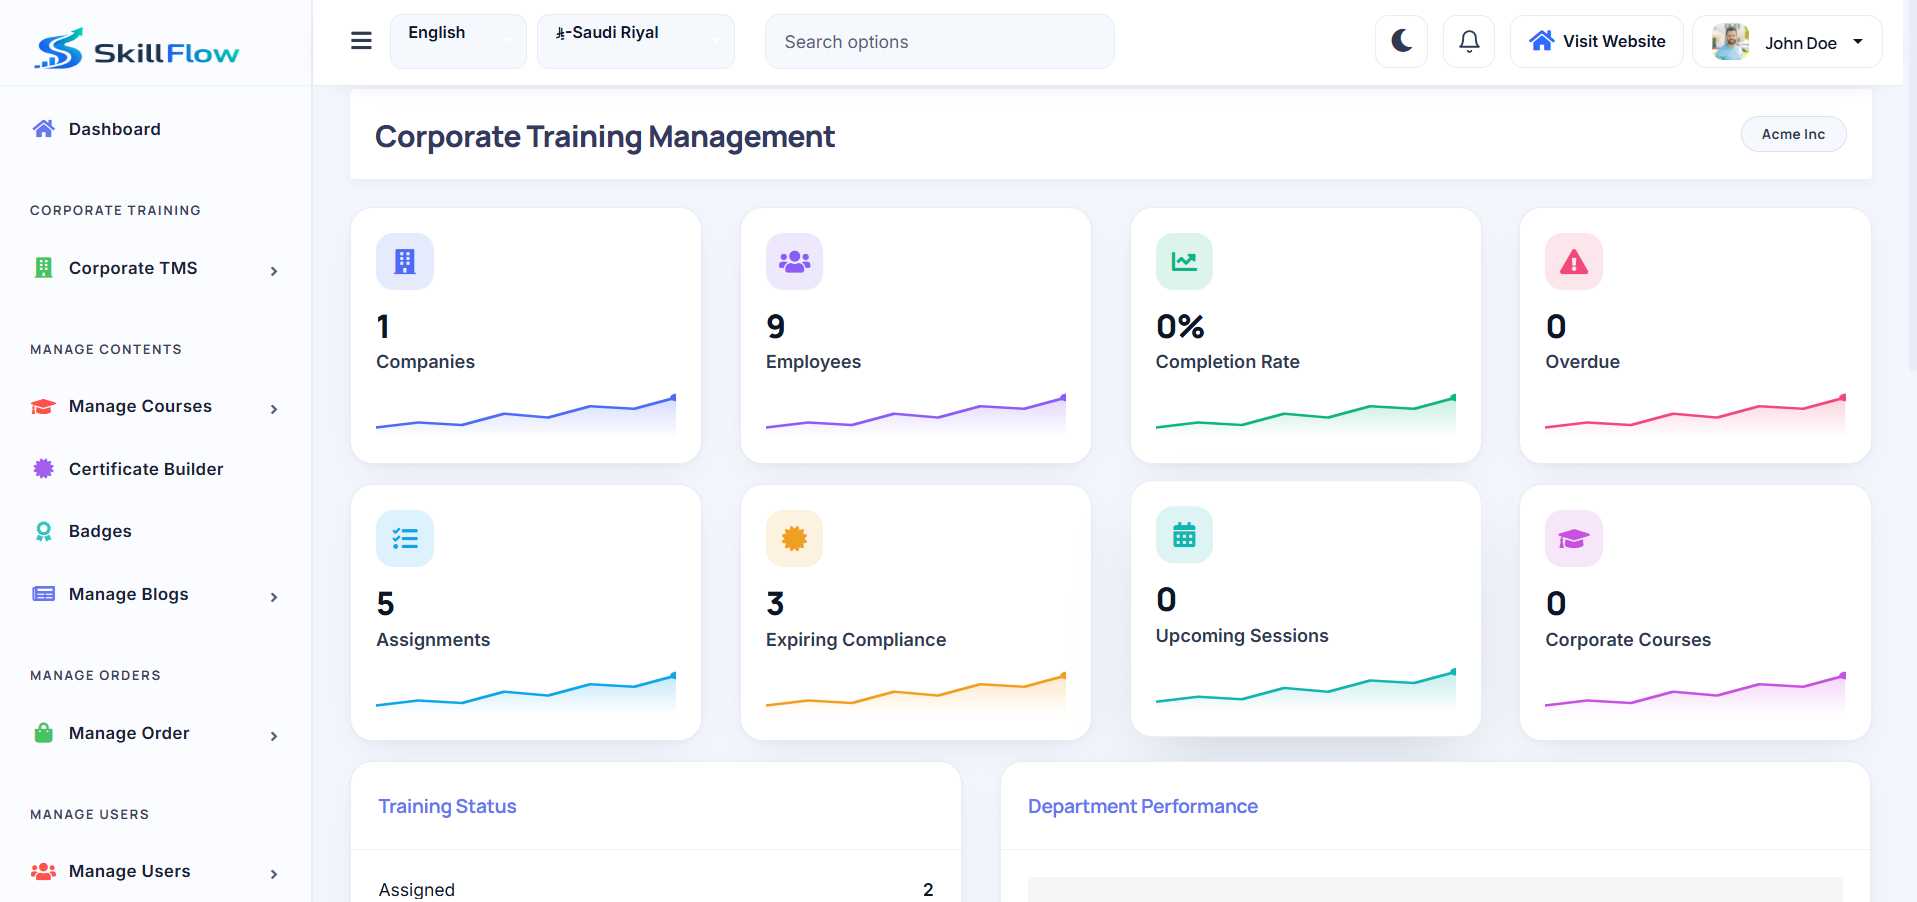Click the Training Status heading
The width and height of the screenshot is (1917, 902).
click(447, 806)
